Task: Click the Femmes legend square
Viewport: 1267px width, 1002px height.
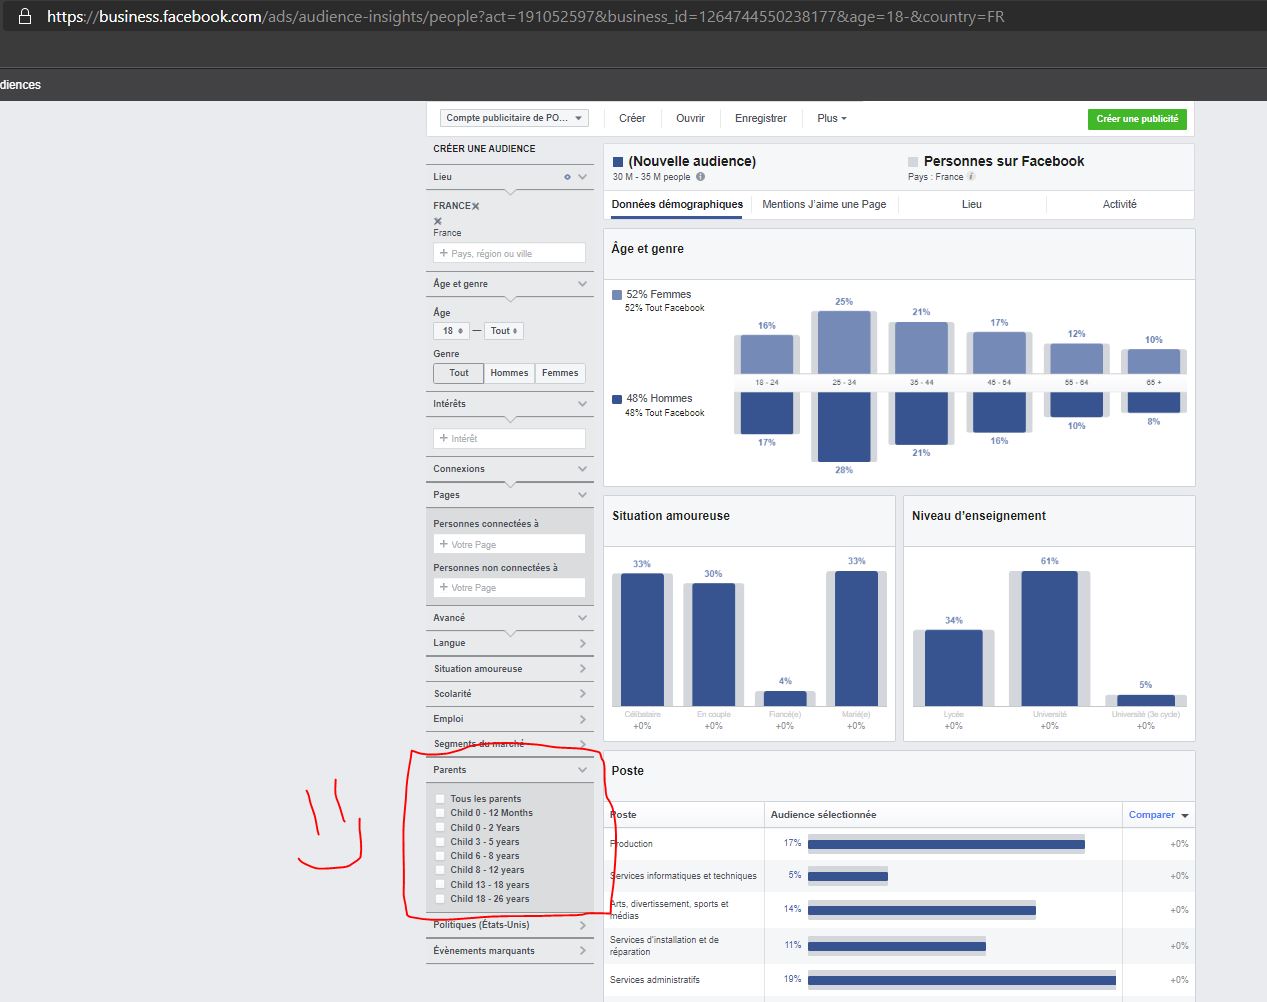Action: click(x=617, y=295)
